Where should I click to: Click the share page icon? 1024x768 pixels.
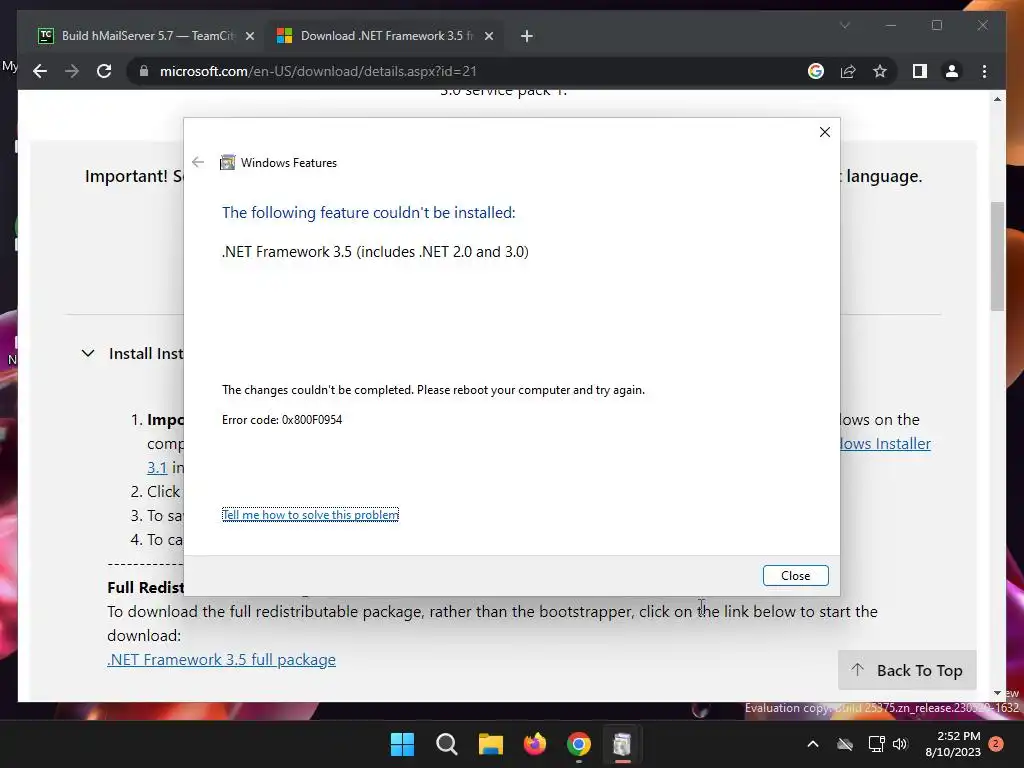(848, 71)
